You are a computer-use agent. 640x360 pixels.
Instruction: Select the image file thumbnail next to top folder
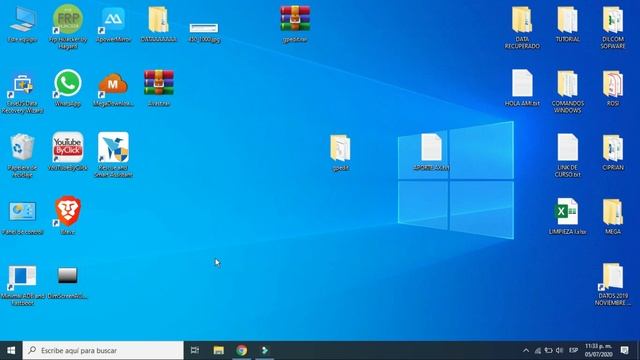pos(204,28)
